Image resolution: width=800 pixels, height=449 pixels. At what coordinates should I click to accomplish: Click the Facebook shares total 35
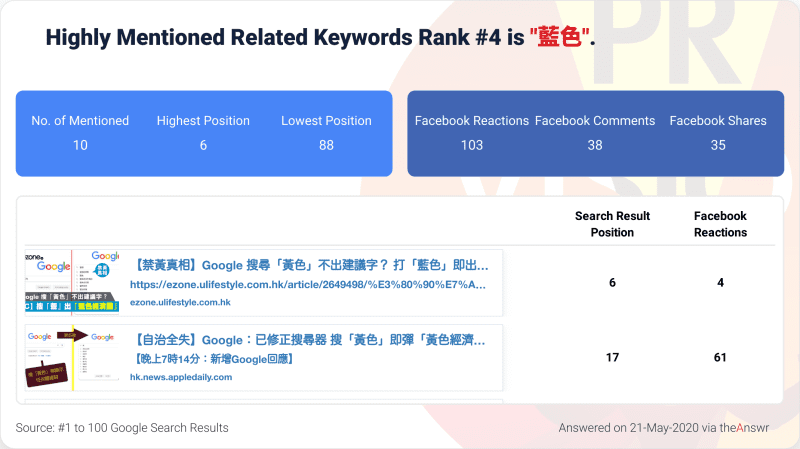point(718,145)
